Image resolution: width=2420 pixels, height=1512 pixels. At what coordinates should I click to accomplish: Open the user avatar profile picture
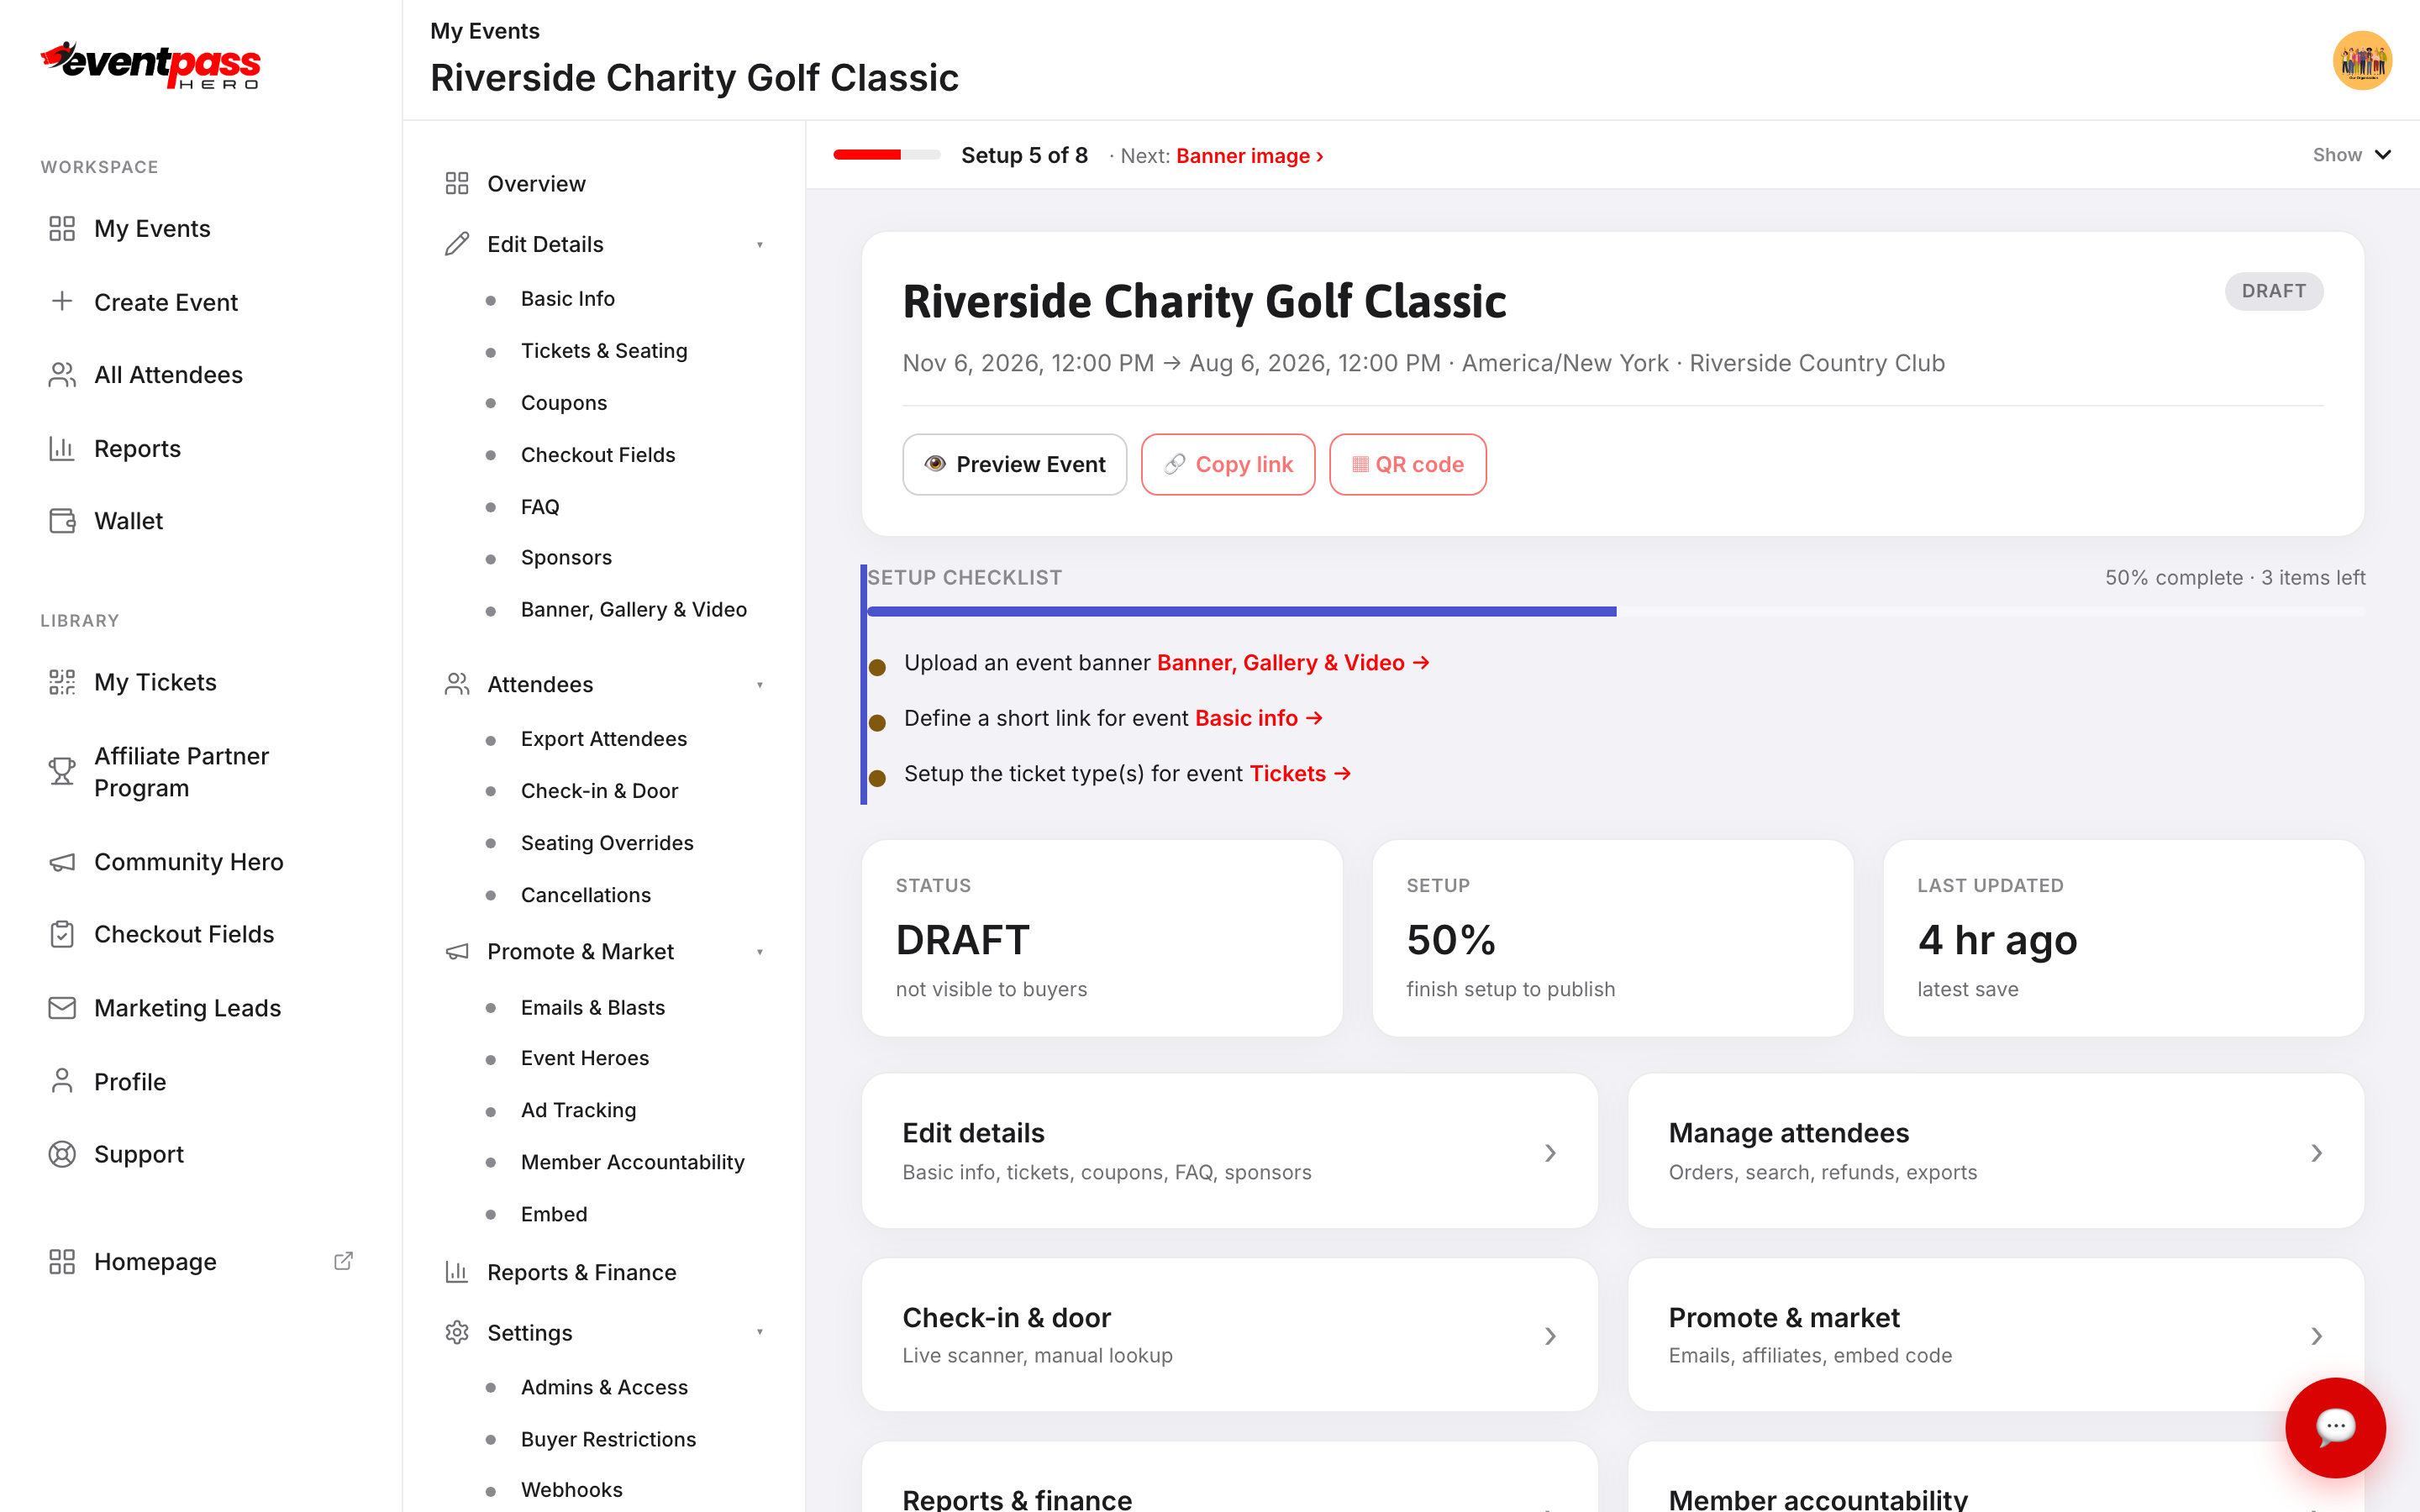coord(2362,61)
